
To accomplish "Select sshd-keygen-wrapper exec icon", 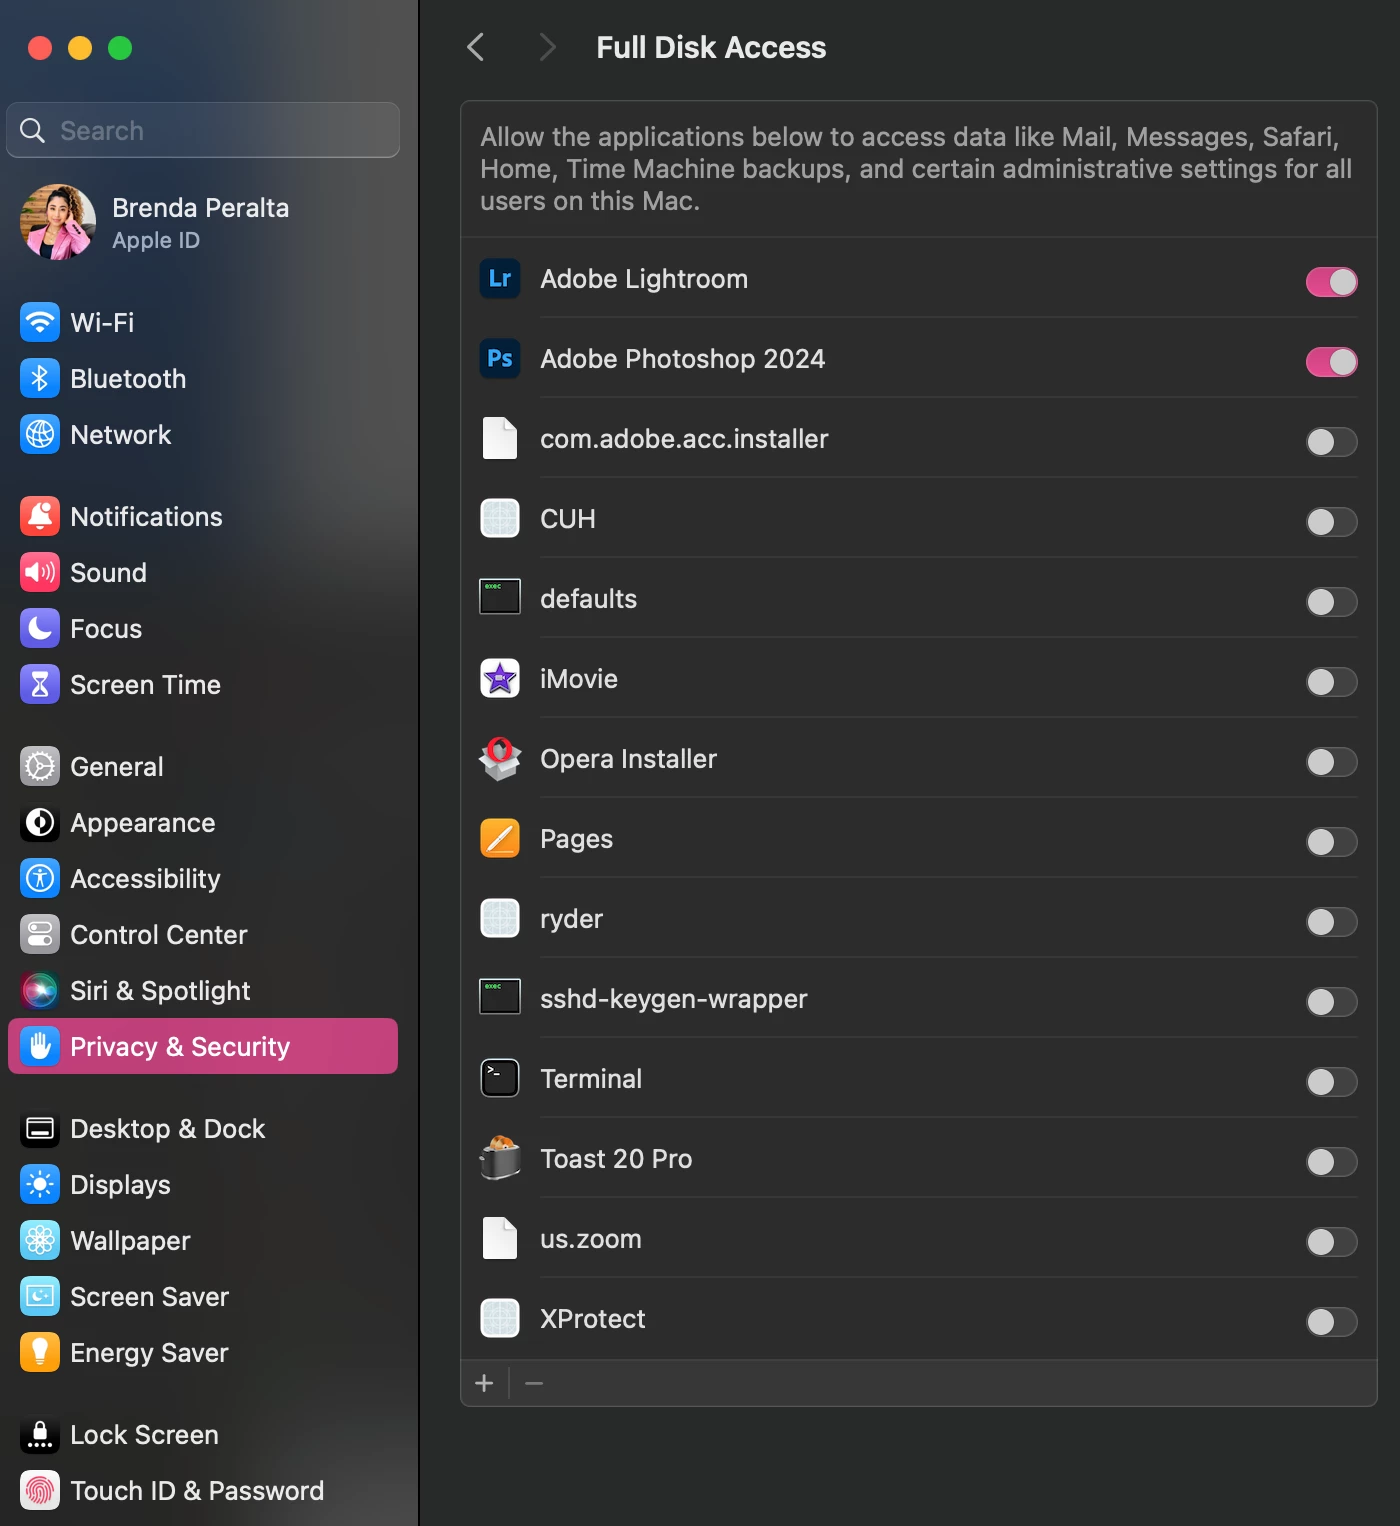I will [500, 997].
